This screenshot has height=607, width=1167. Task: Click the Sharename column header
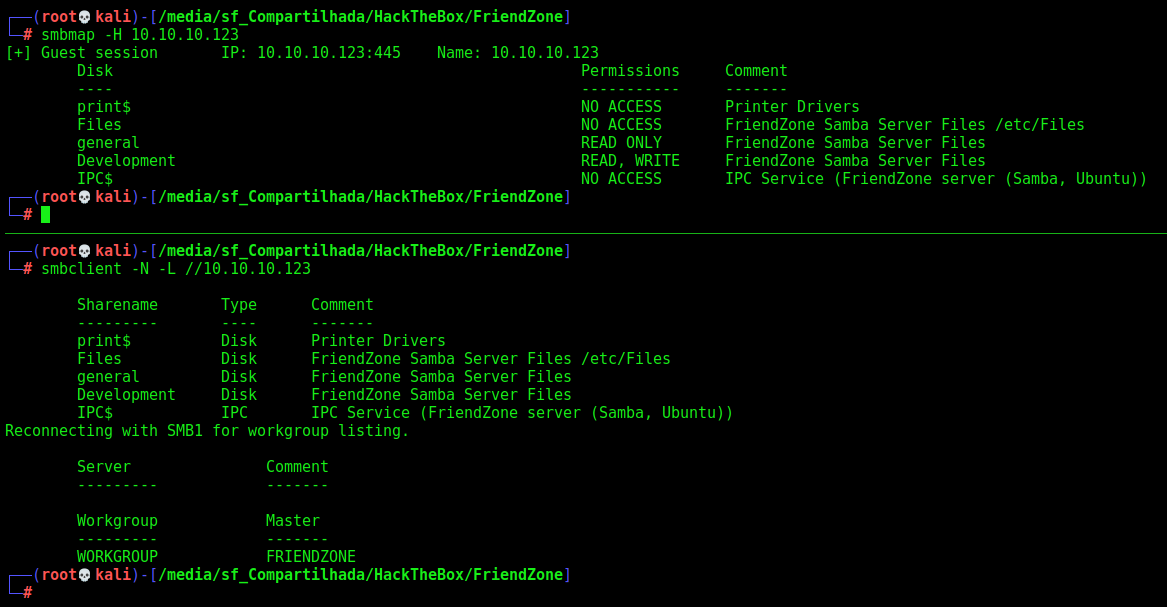coord(117,305)
